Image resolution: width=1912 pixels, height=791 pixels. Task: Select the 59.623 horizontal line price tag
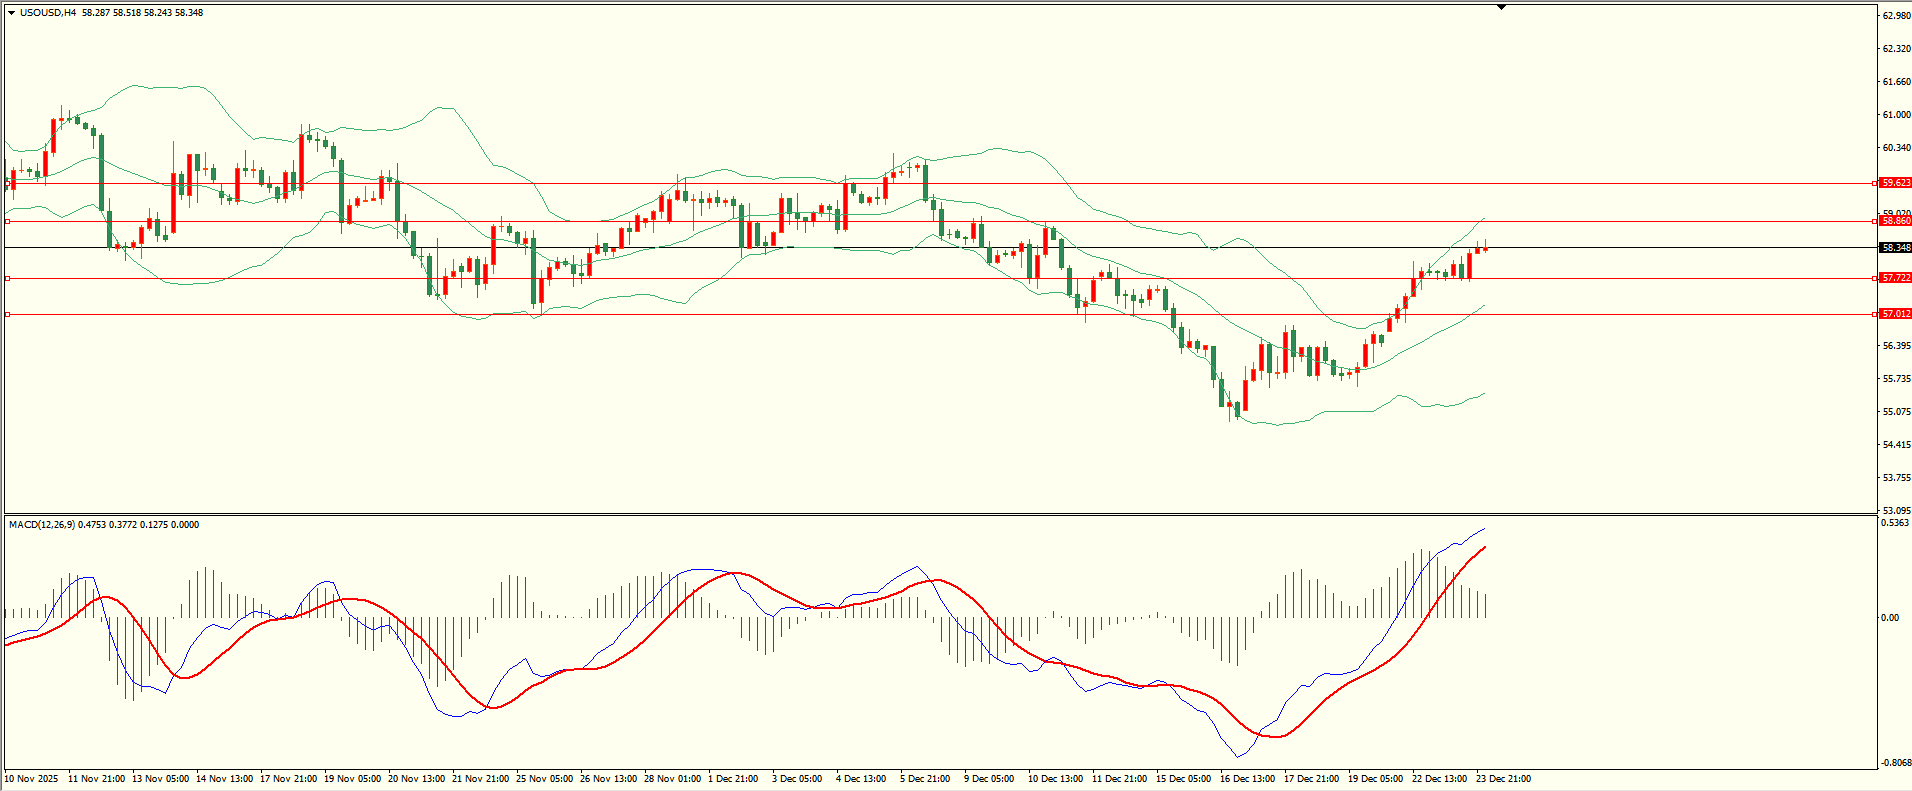coord(1895,183)
